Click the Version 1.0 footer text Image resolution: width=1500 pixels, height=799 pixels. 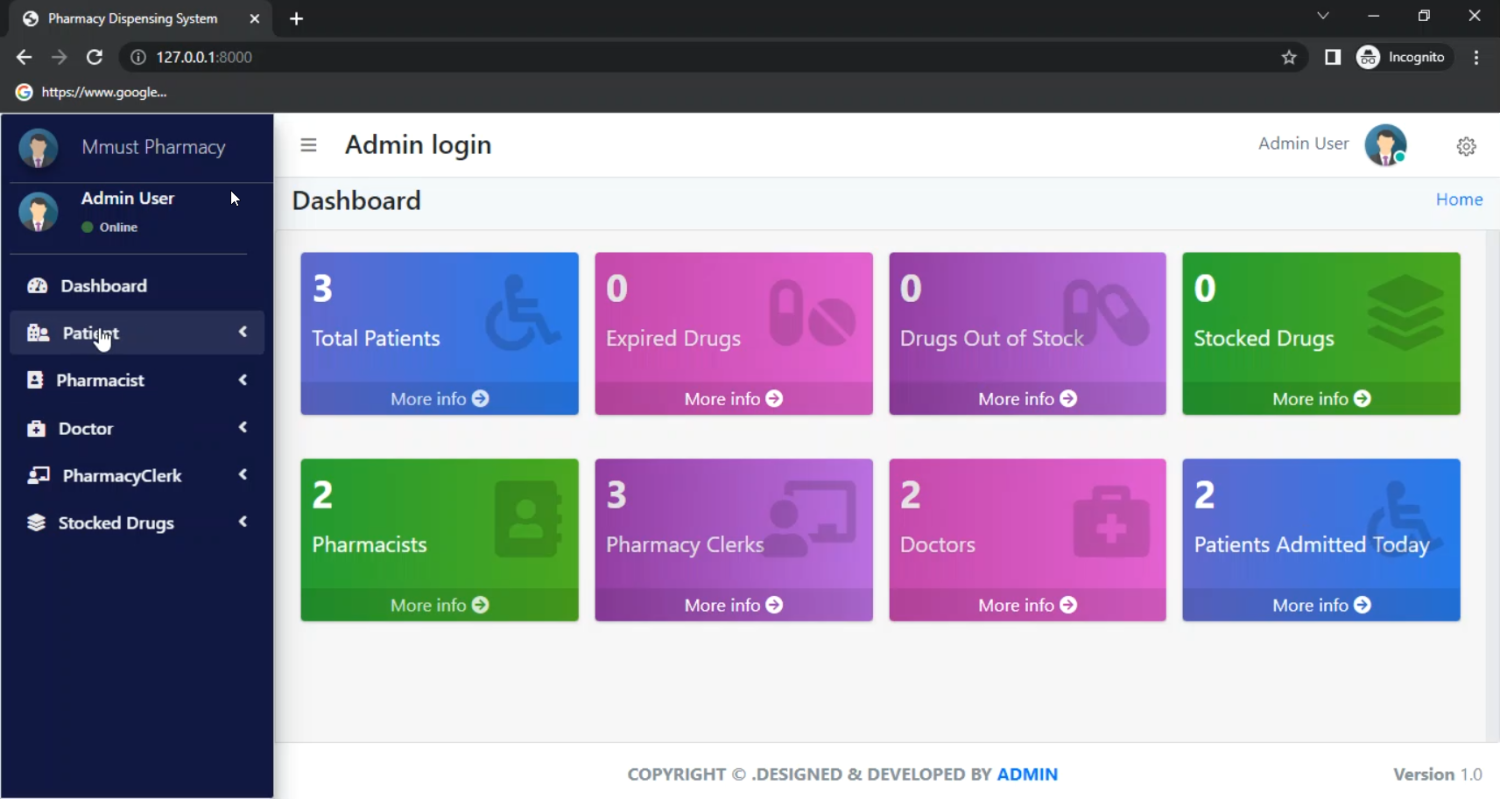coord(1438,774)
